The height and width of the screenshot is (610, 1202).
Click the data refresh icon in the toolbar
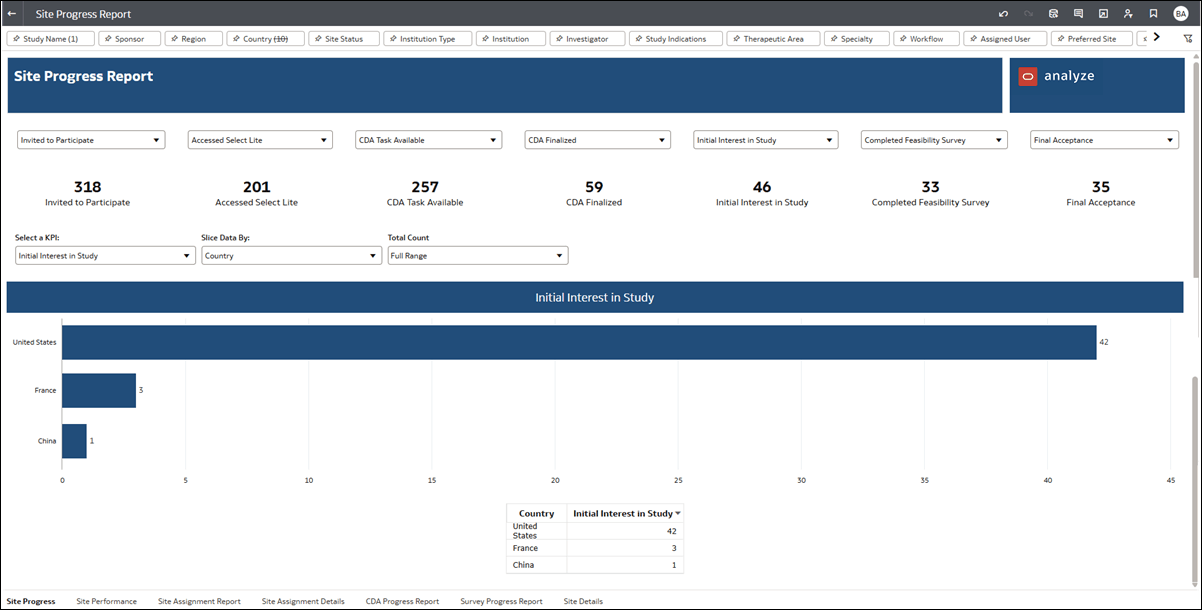(x=1053, y=13)
